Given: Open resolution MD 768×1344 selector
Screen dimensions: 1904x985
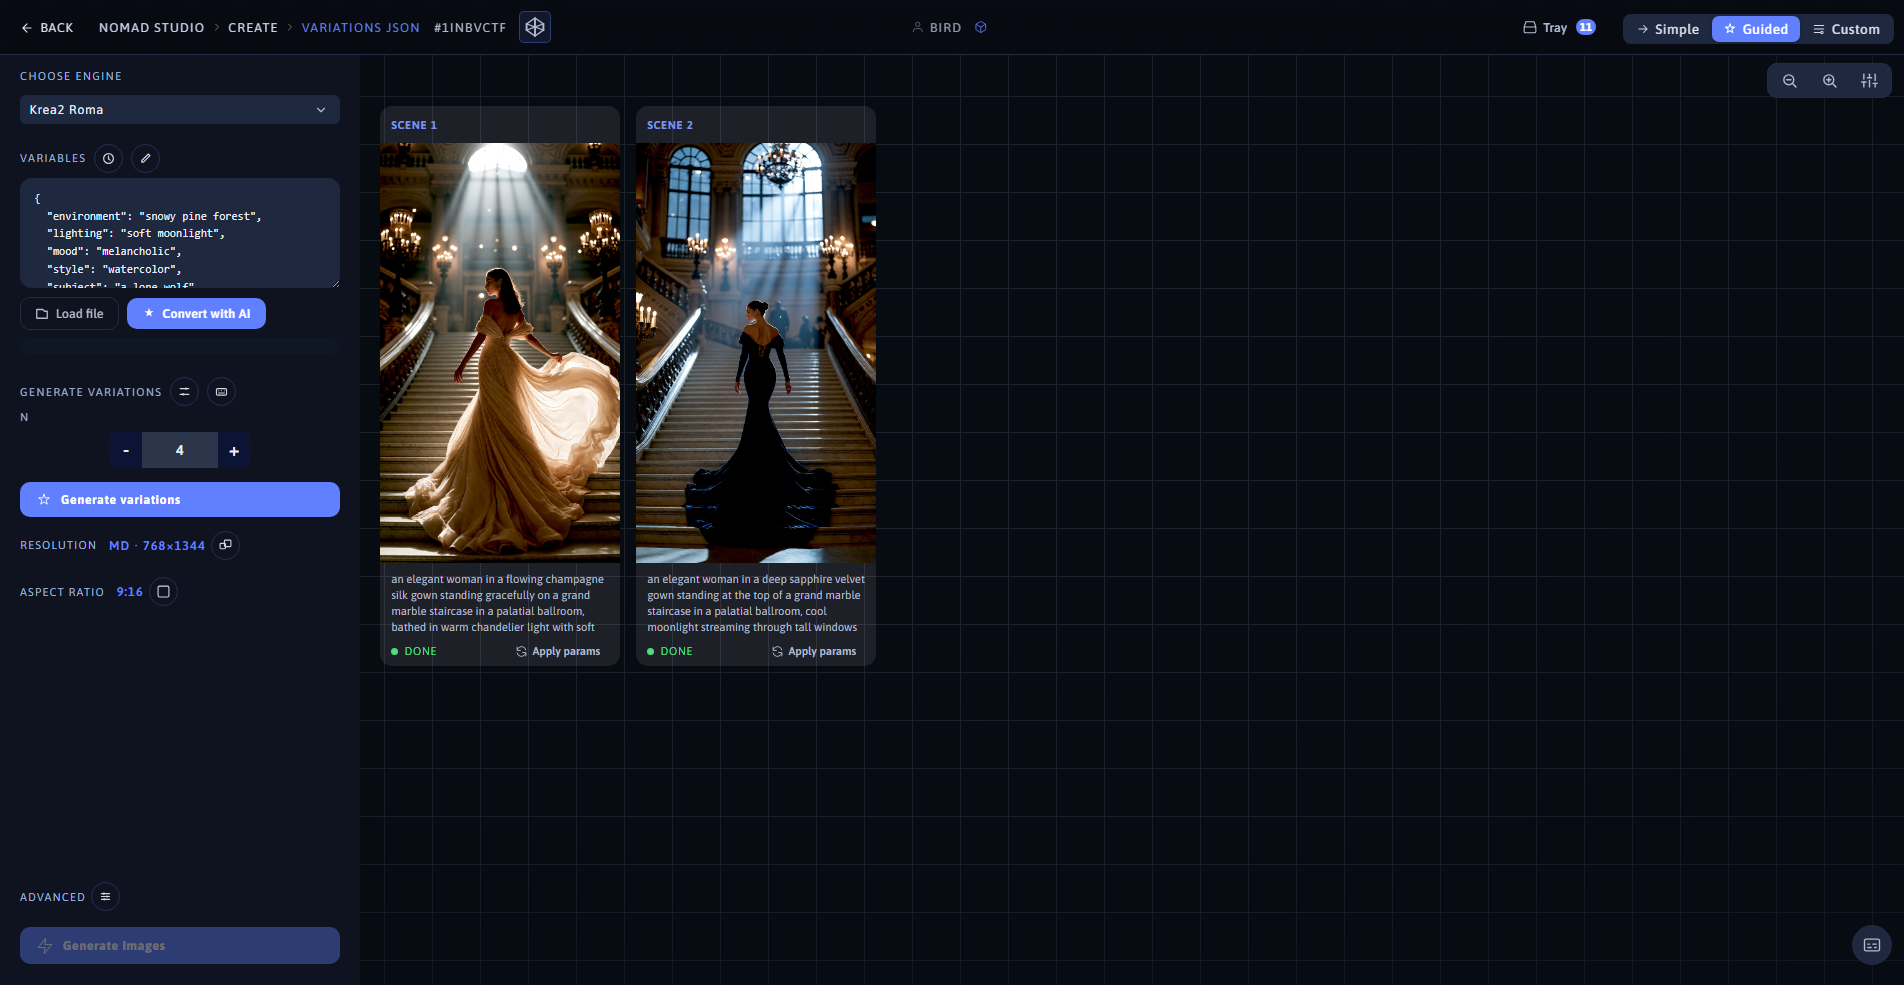Looking at the screenshot, I should tap(157, 546).
